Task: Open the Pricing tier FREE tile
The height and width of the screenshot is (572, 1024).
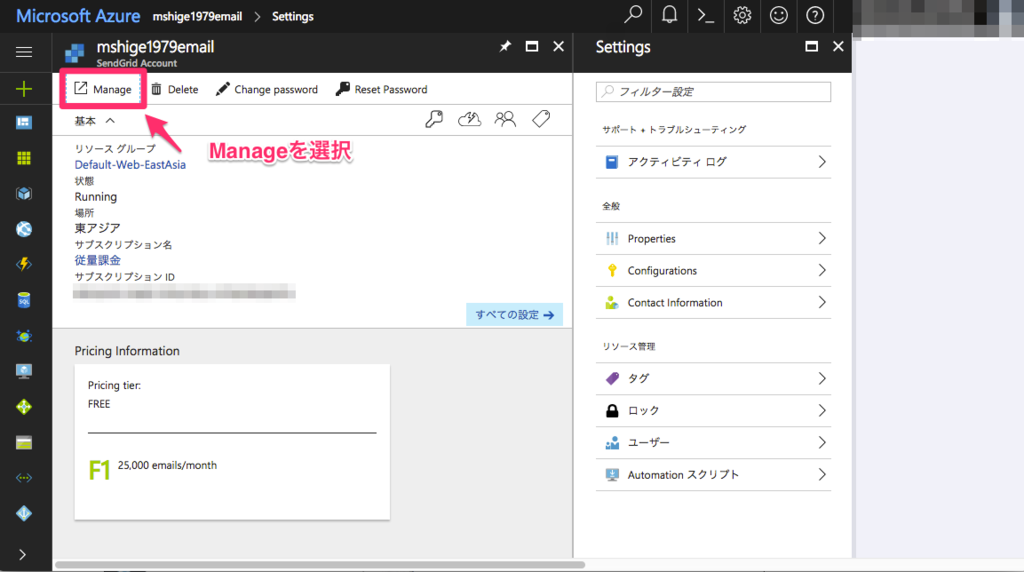Action: [x=232, y=442]
